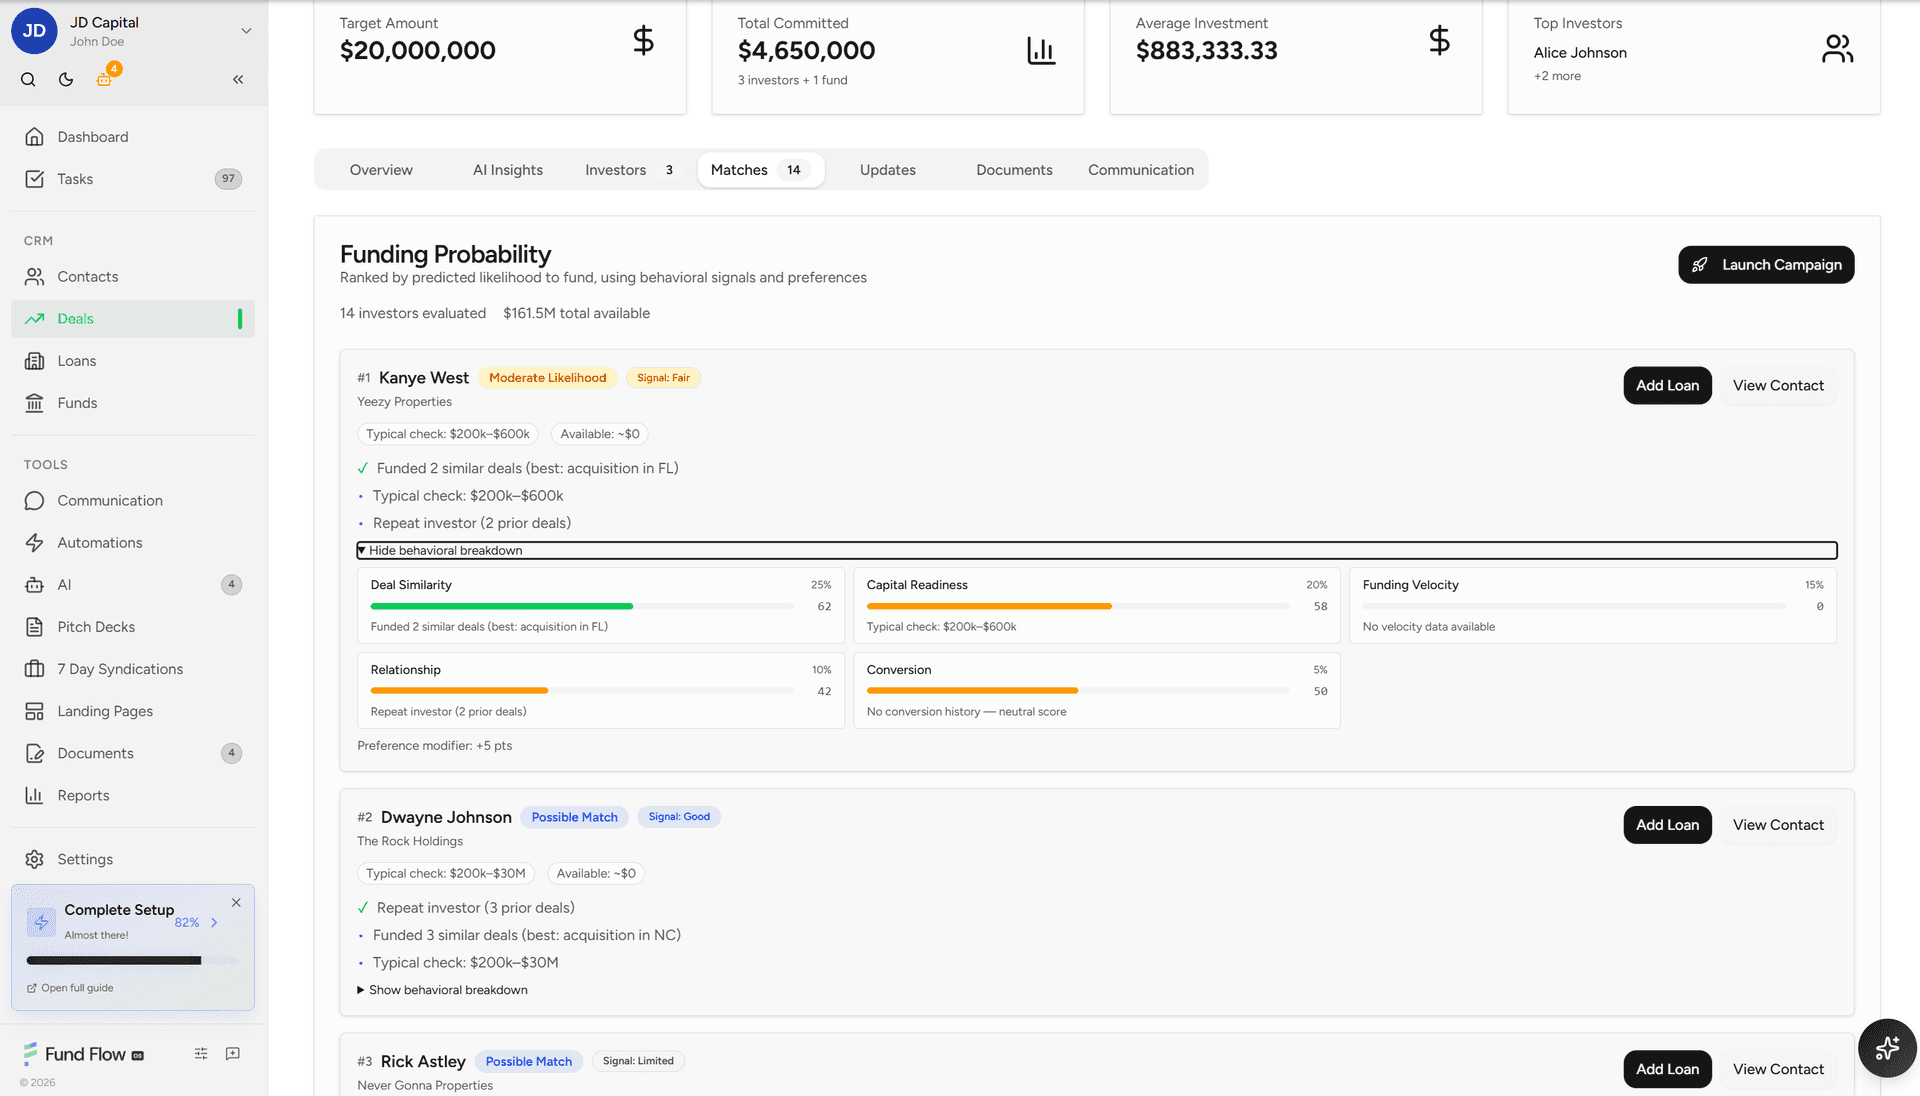Image resolution: width=1920 pixels, height=1096 pixels.
Task: Expand Show behavioral breakdown for Dwayne Johnson
Action: click(442, 990)
